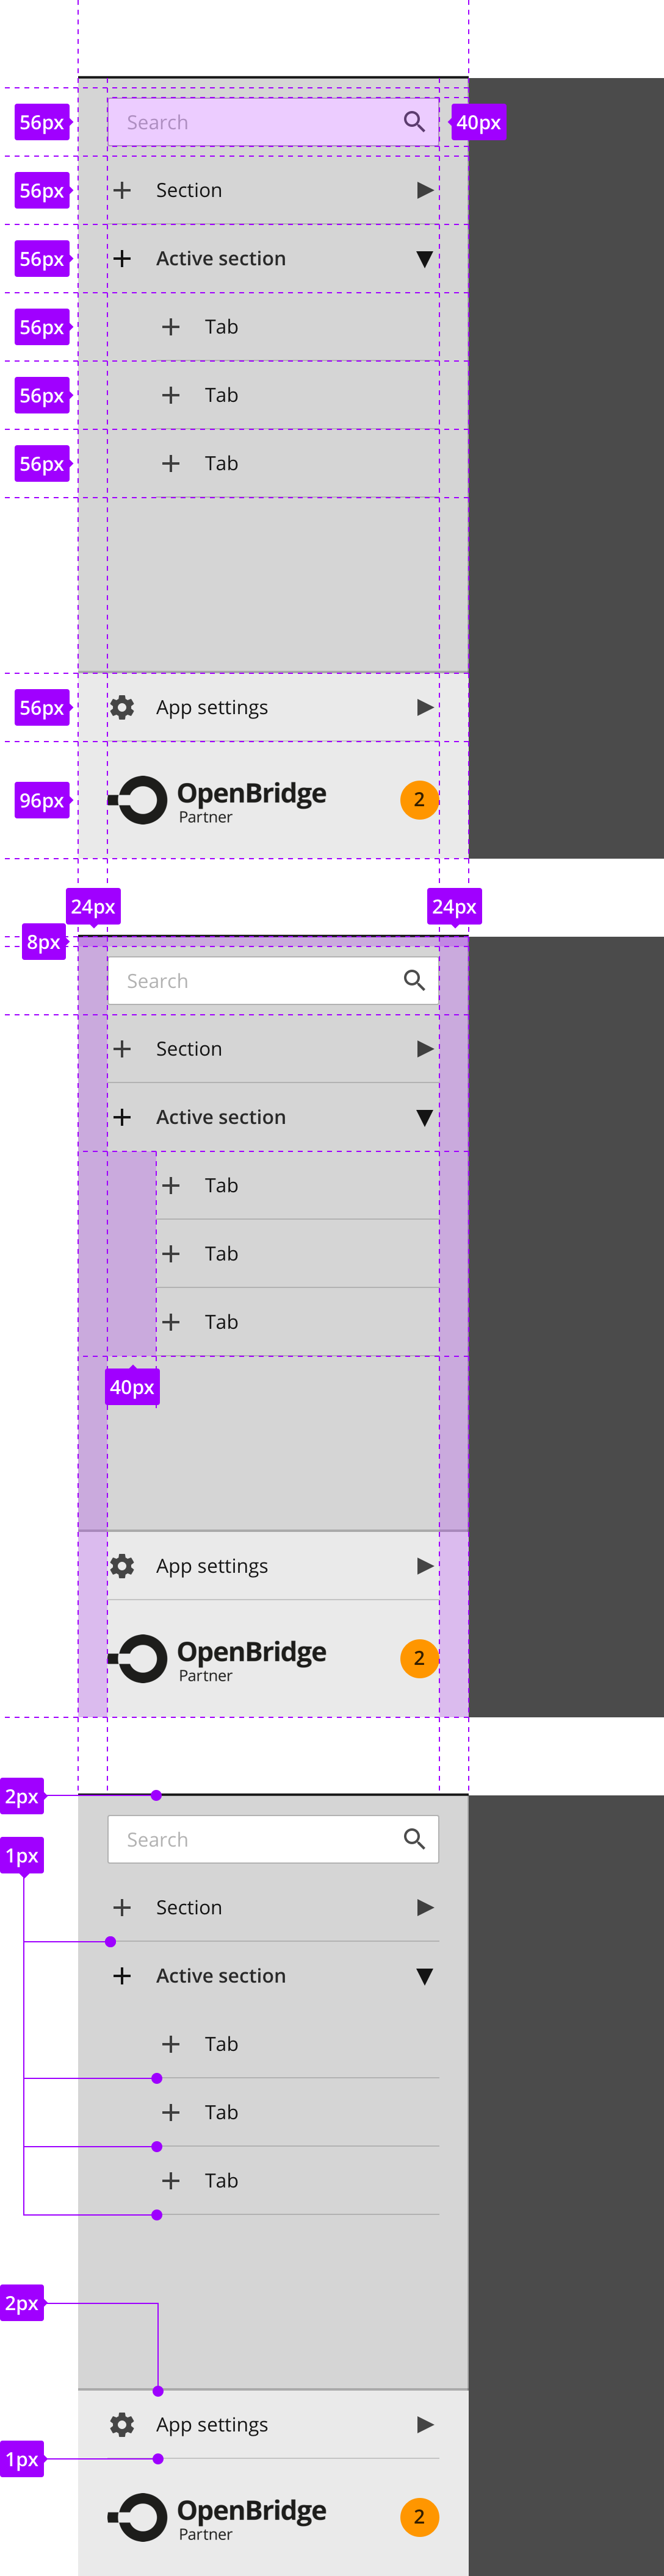
Task: Click the plus icon beside Active section in the second mockup
Action: point(122,1117)
